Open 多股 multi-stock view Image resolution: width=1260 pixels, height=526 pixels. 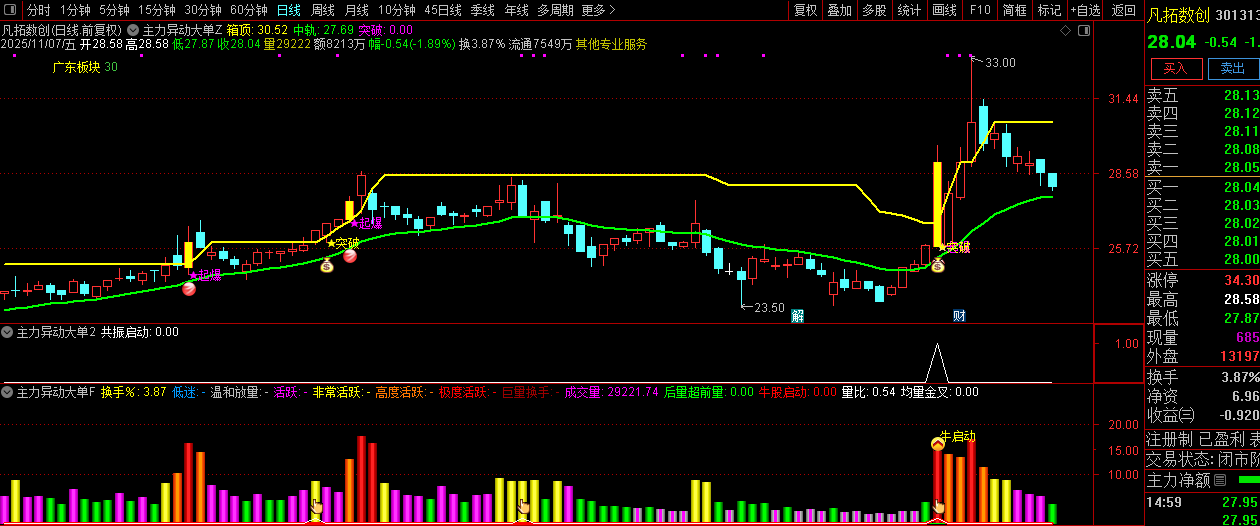coord(874,10)
